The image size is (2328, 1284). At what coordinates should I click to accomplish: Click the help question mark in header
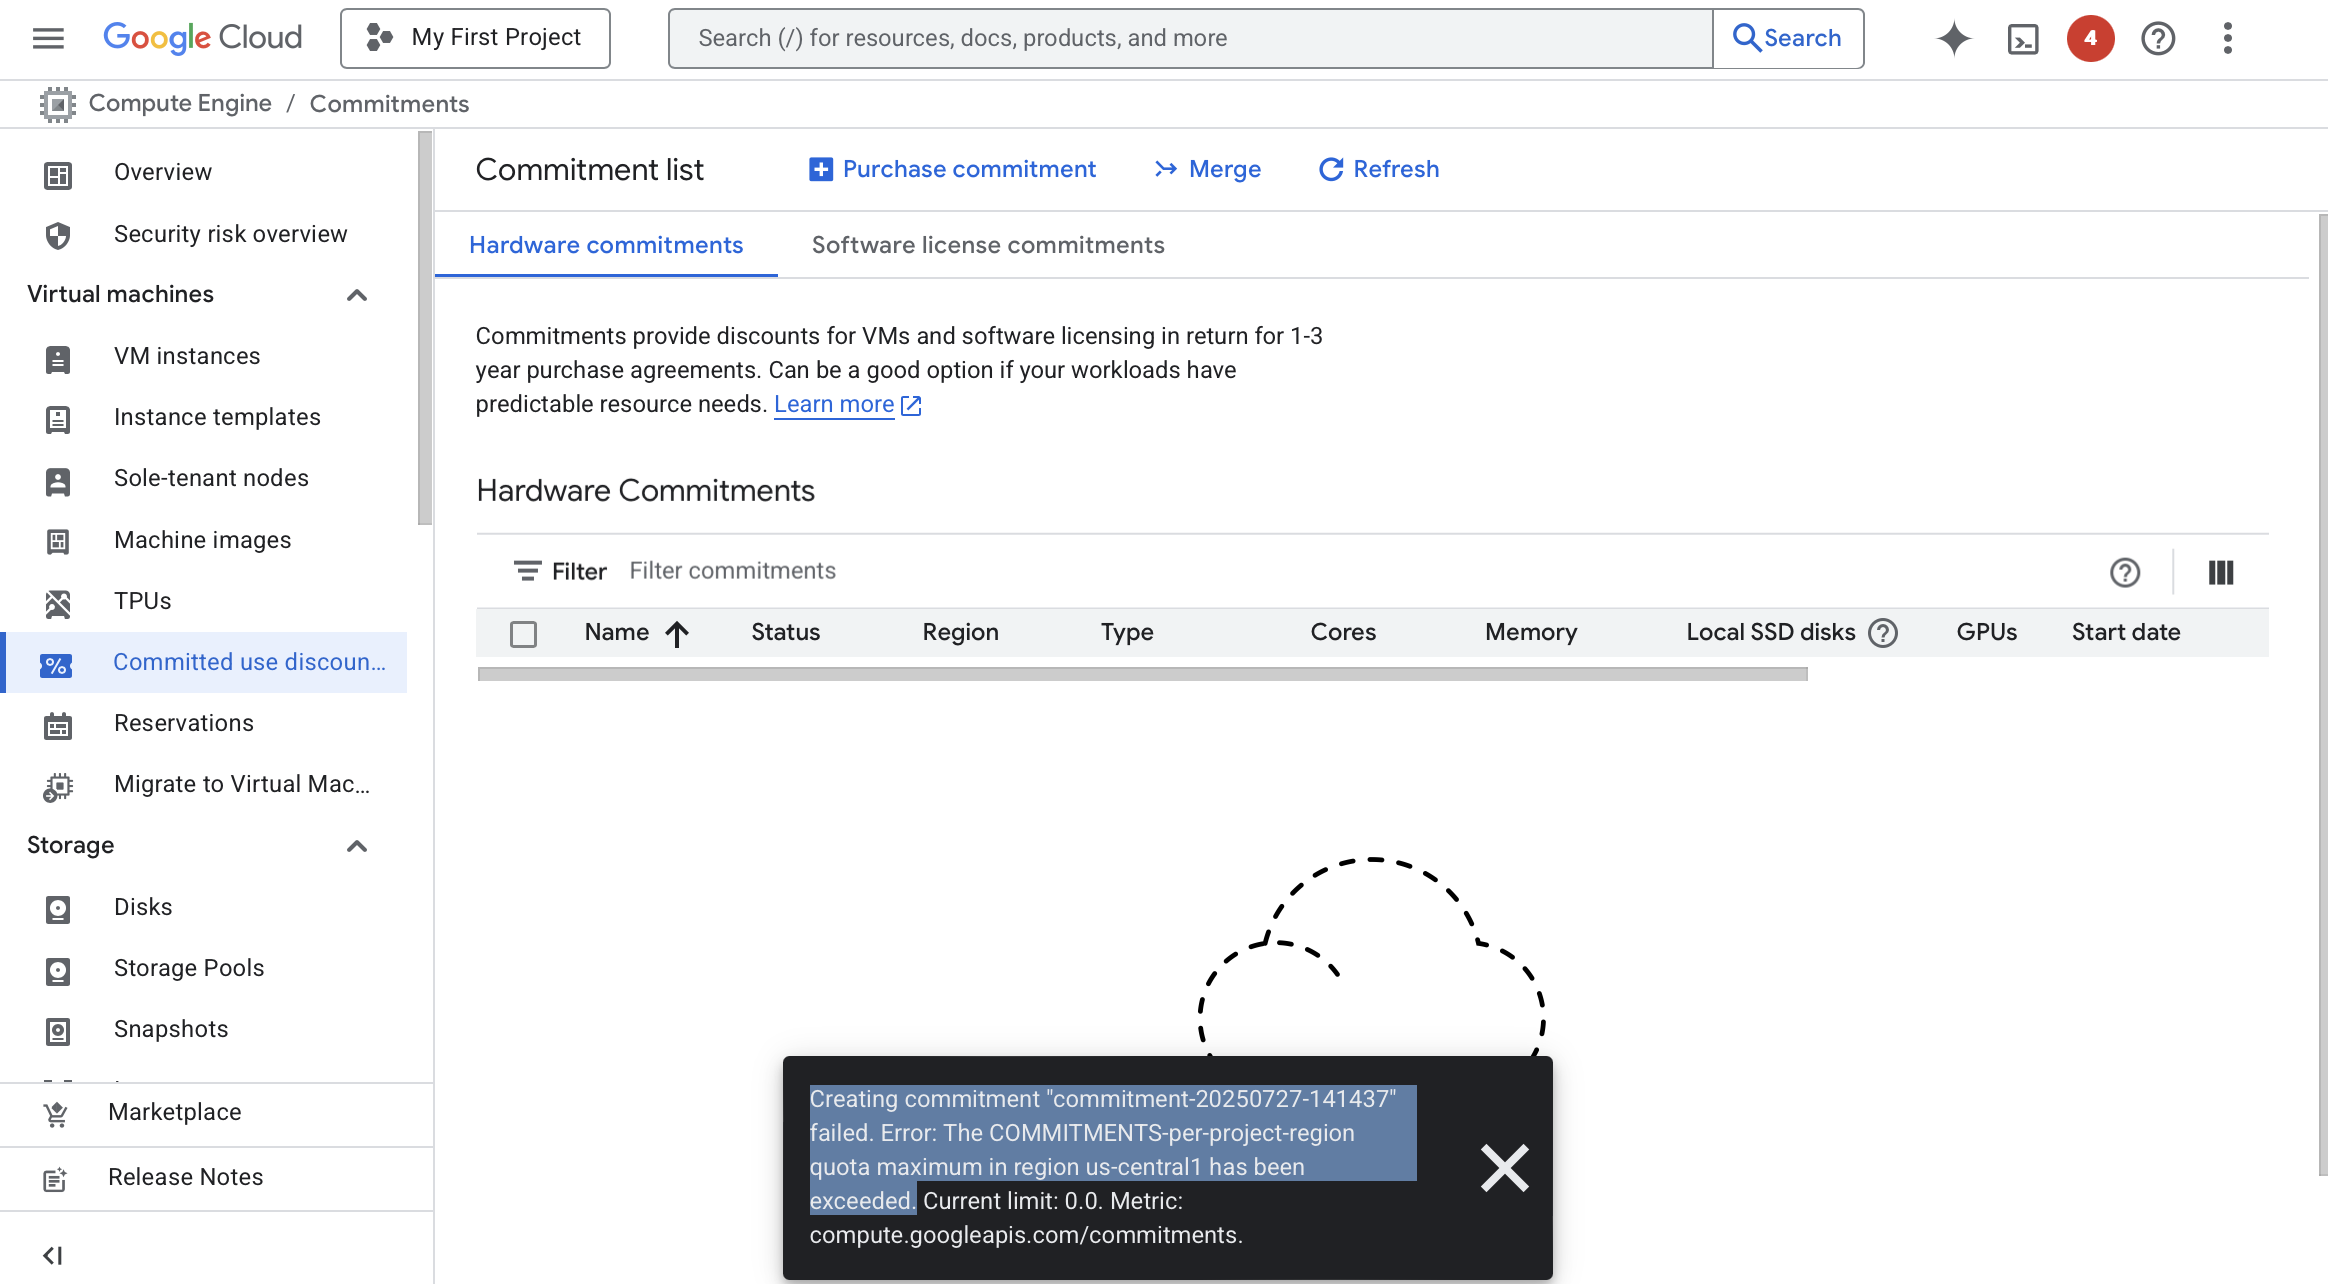[x=2158, y=38]
